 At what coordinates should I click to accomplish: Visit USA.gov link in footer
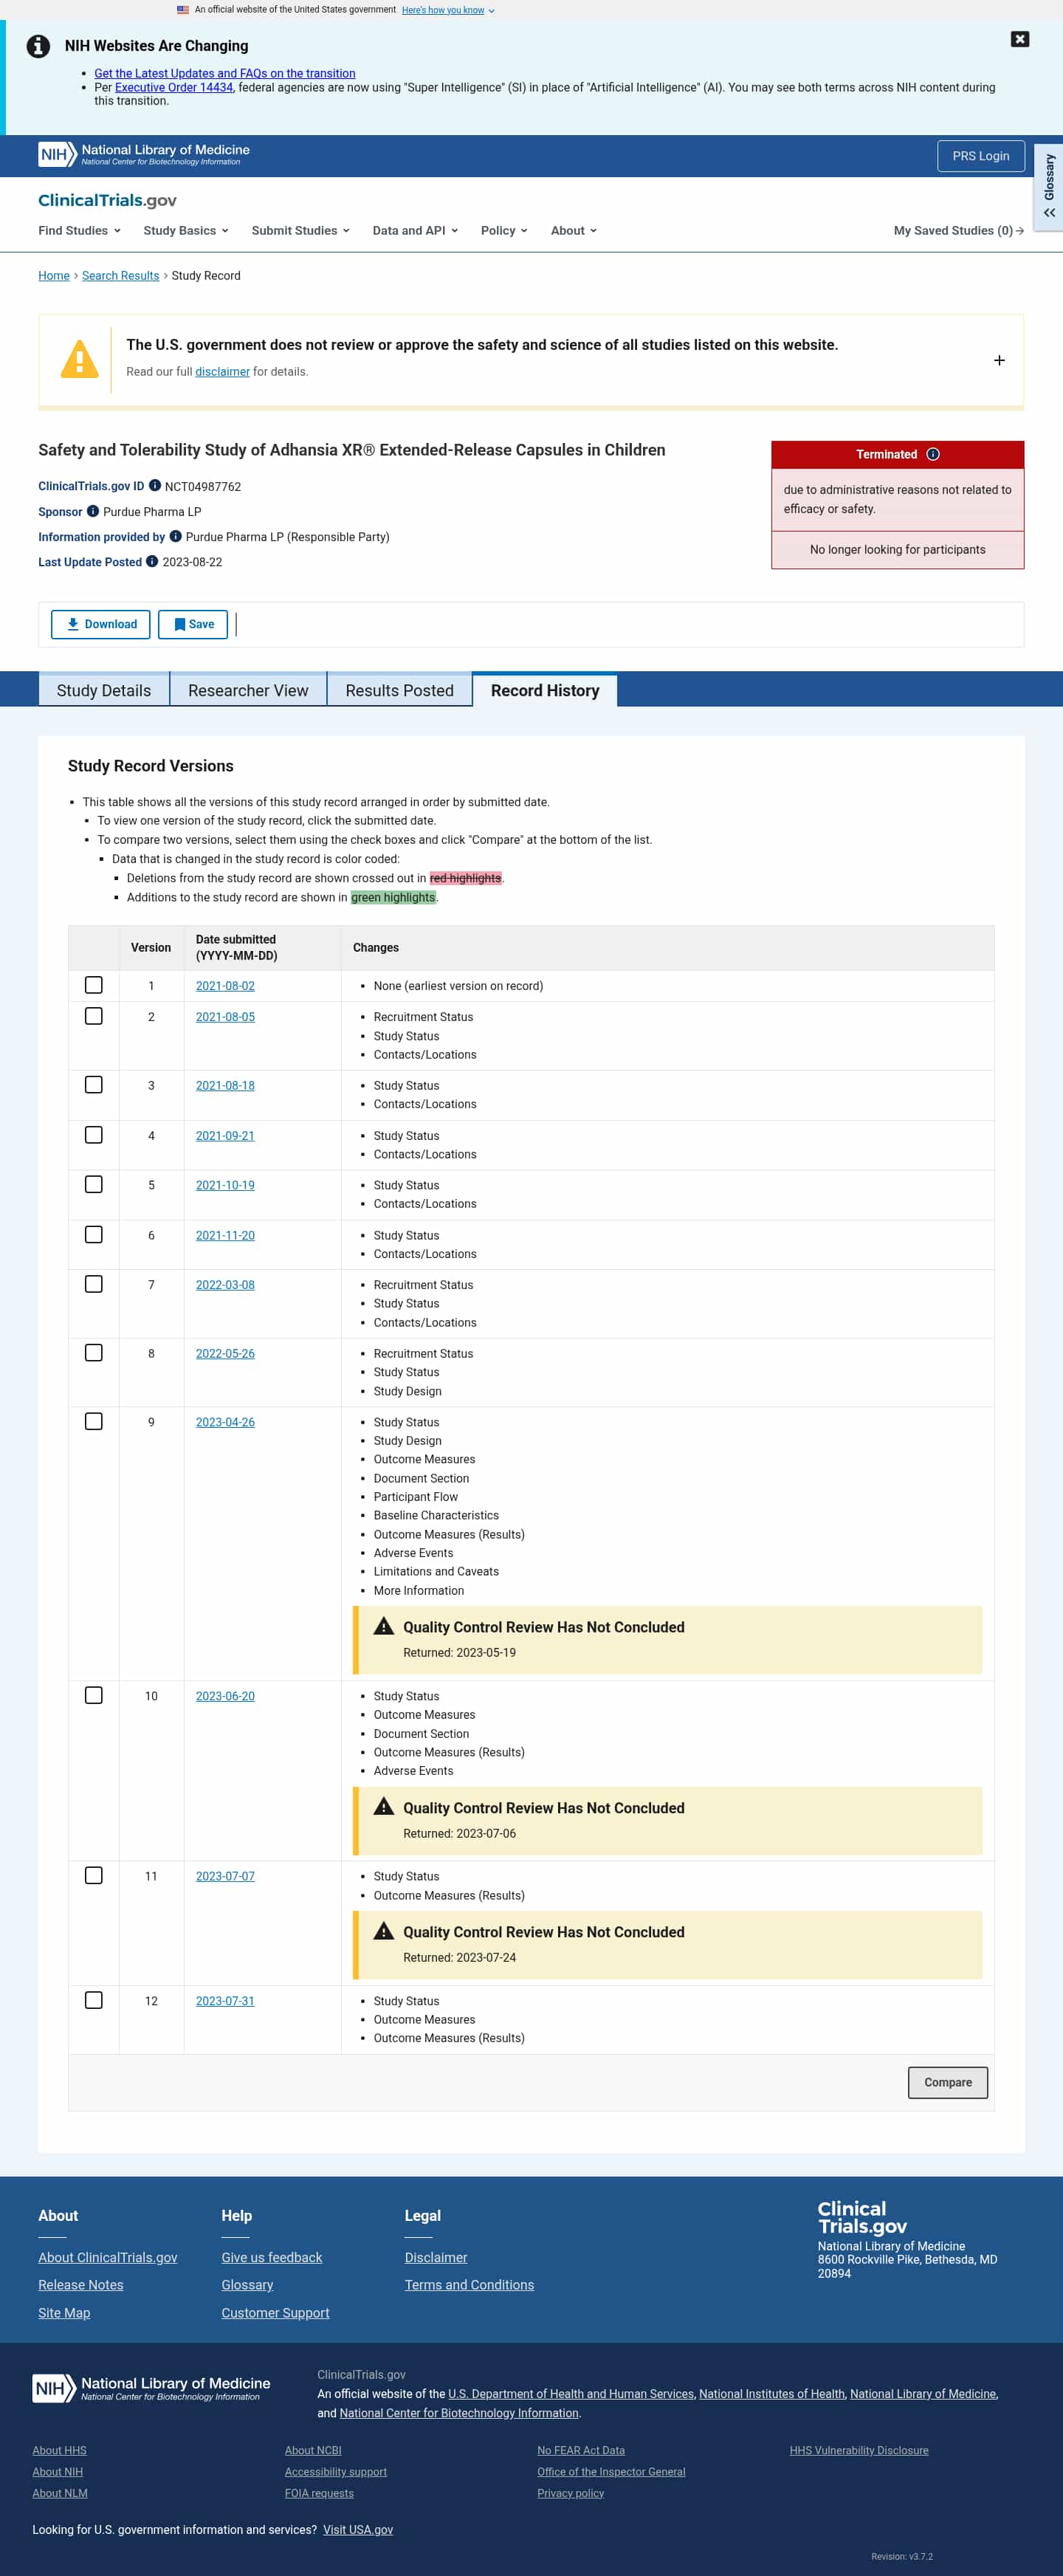[x=358, y=2529]
